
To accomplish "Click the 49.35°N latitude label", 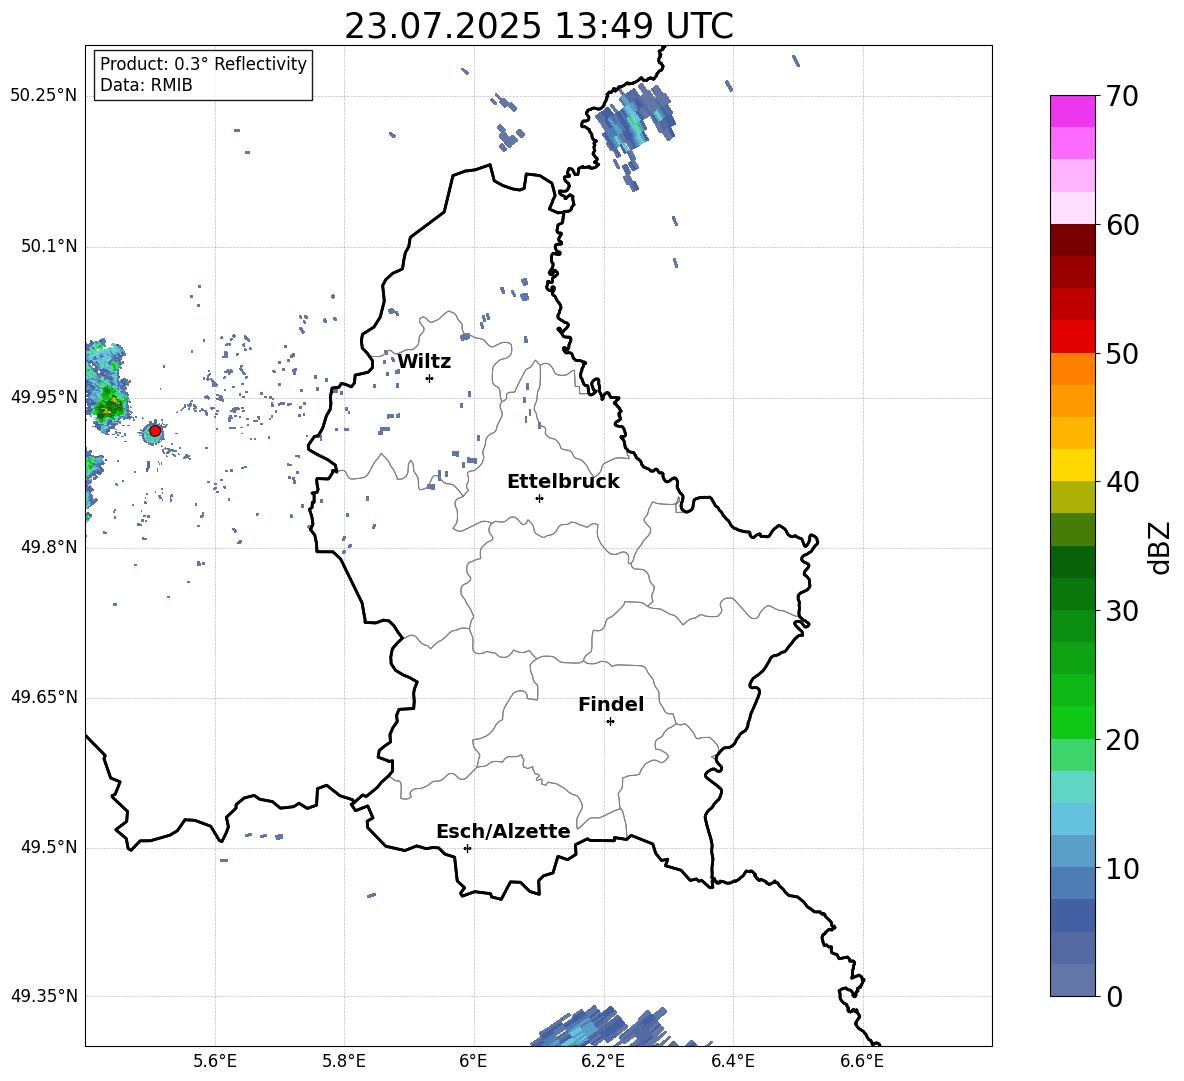I will [x=44, y=996].
